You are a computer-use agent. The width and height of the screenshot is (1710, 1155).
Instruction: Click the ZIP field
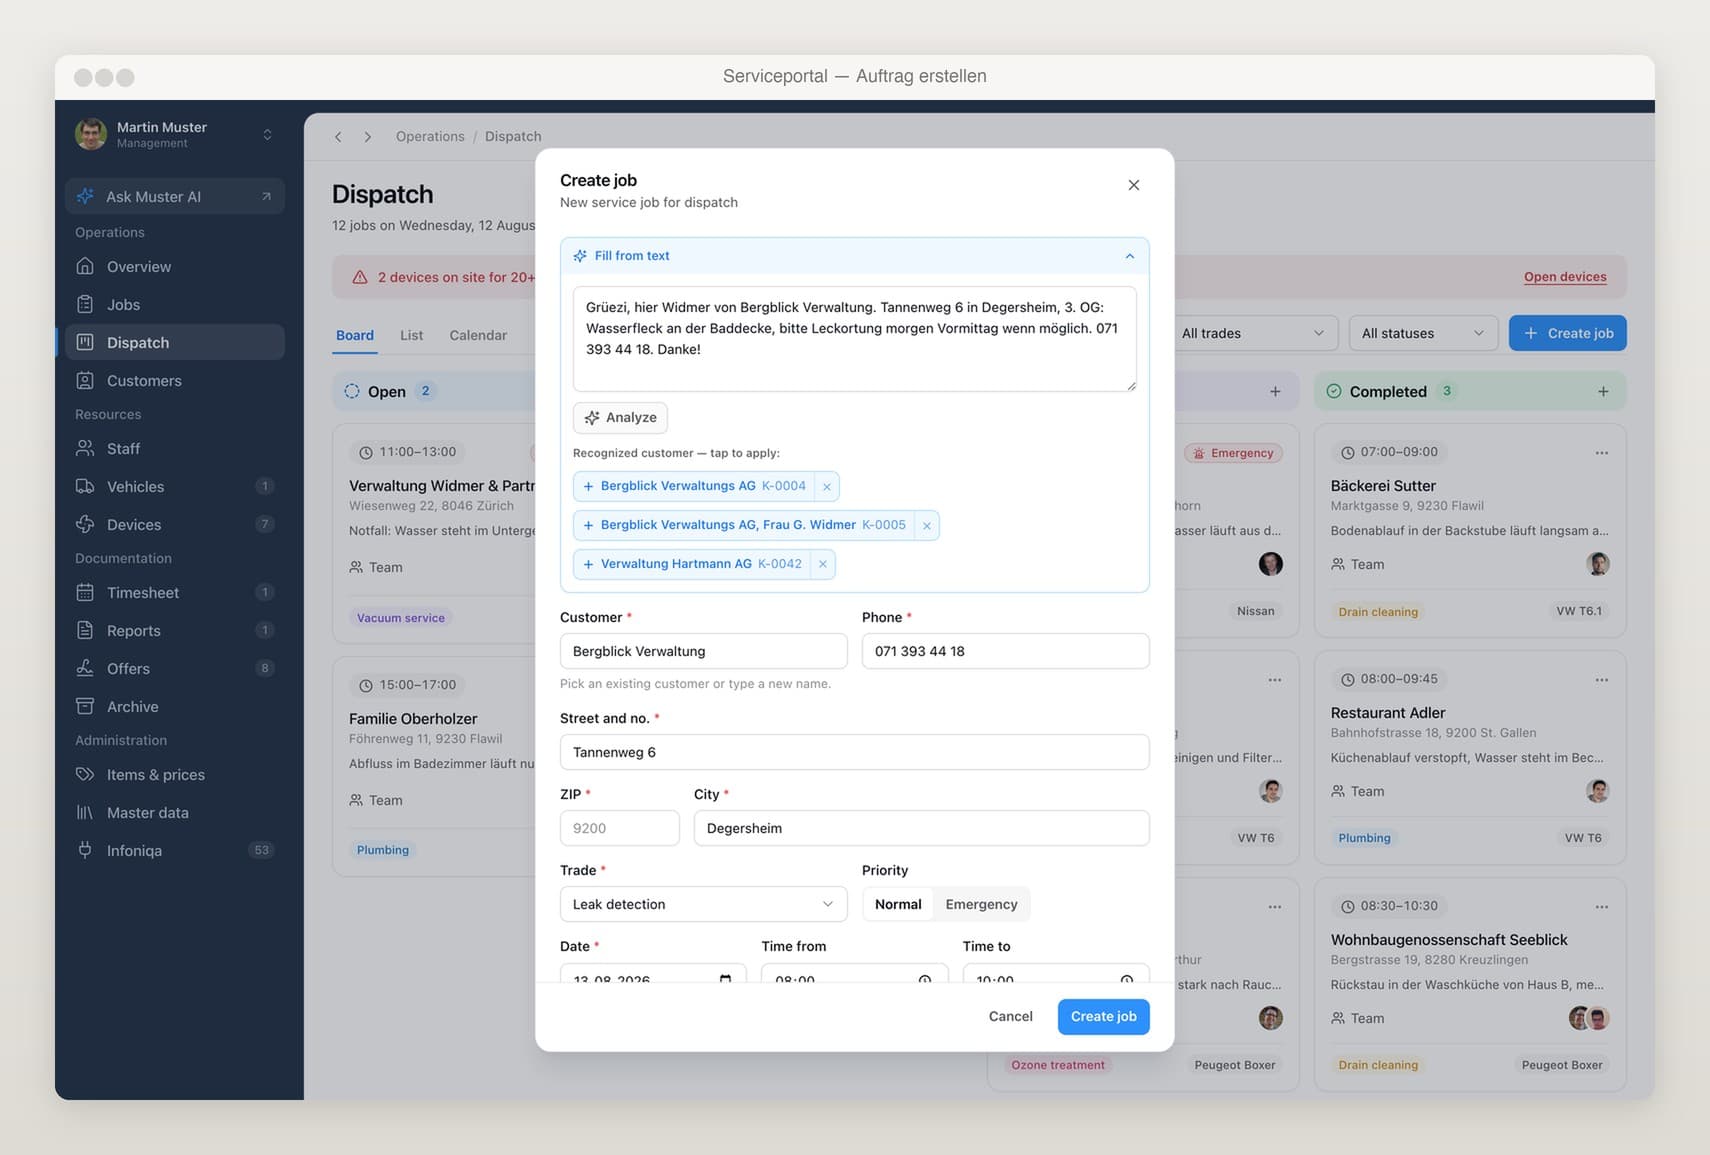(620, 828)
